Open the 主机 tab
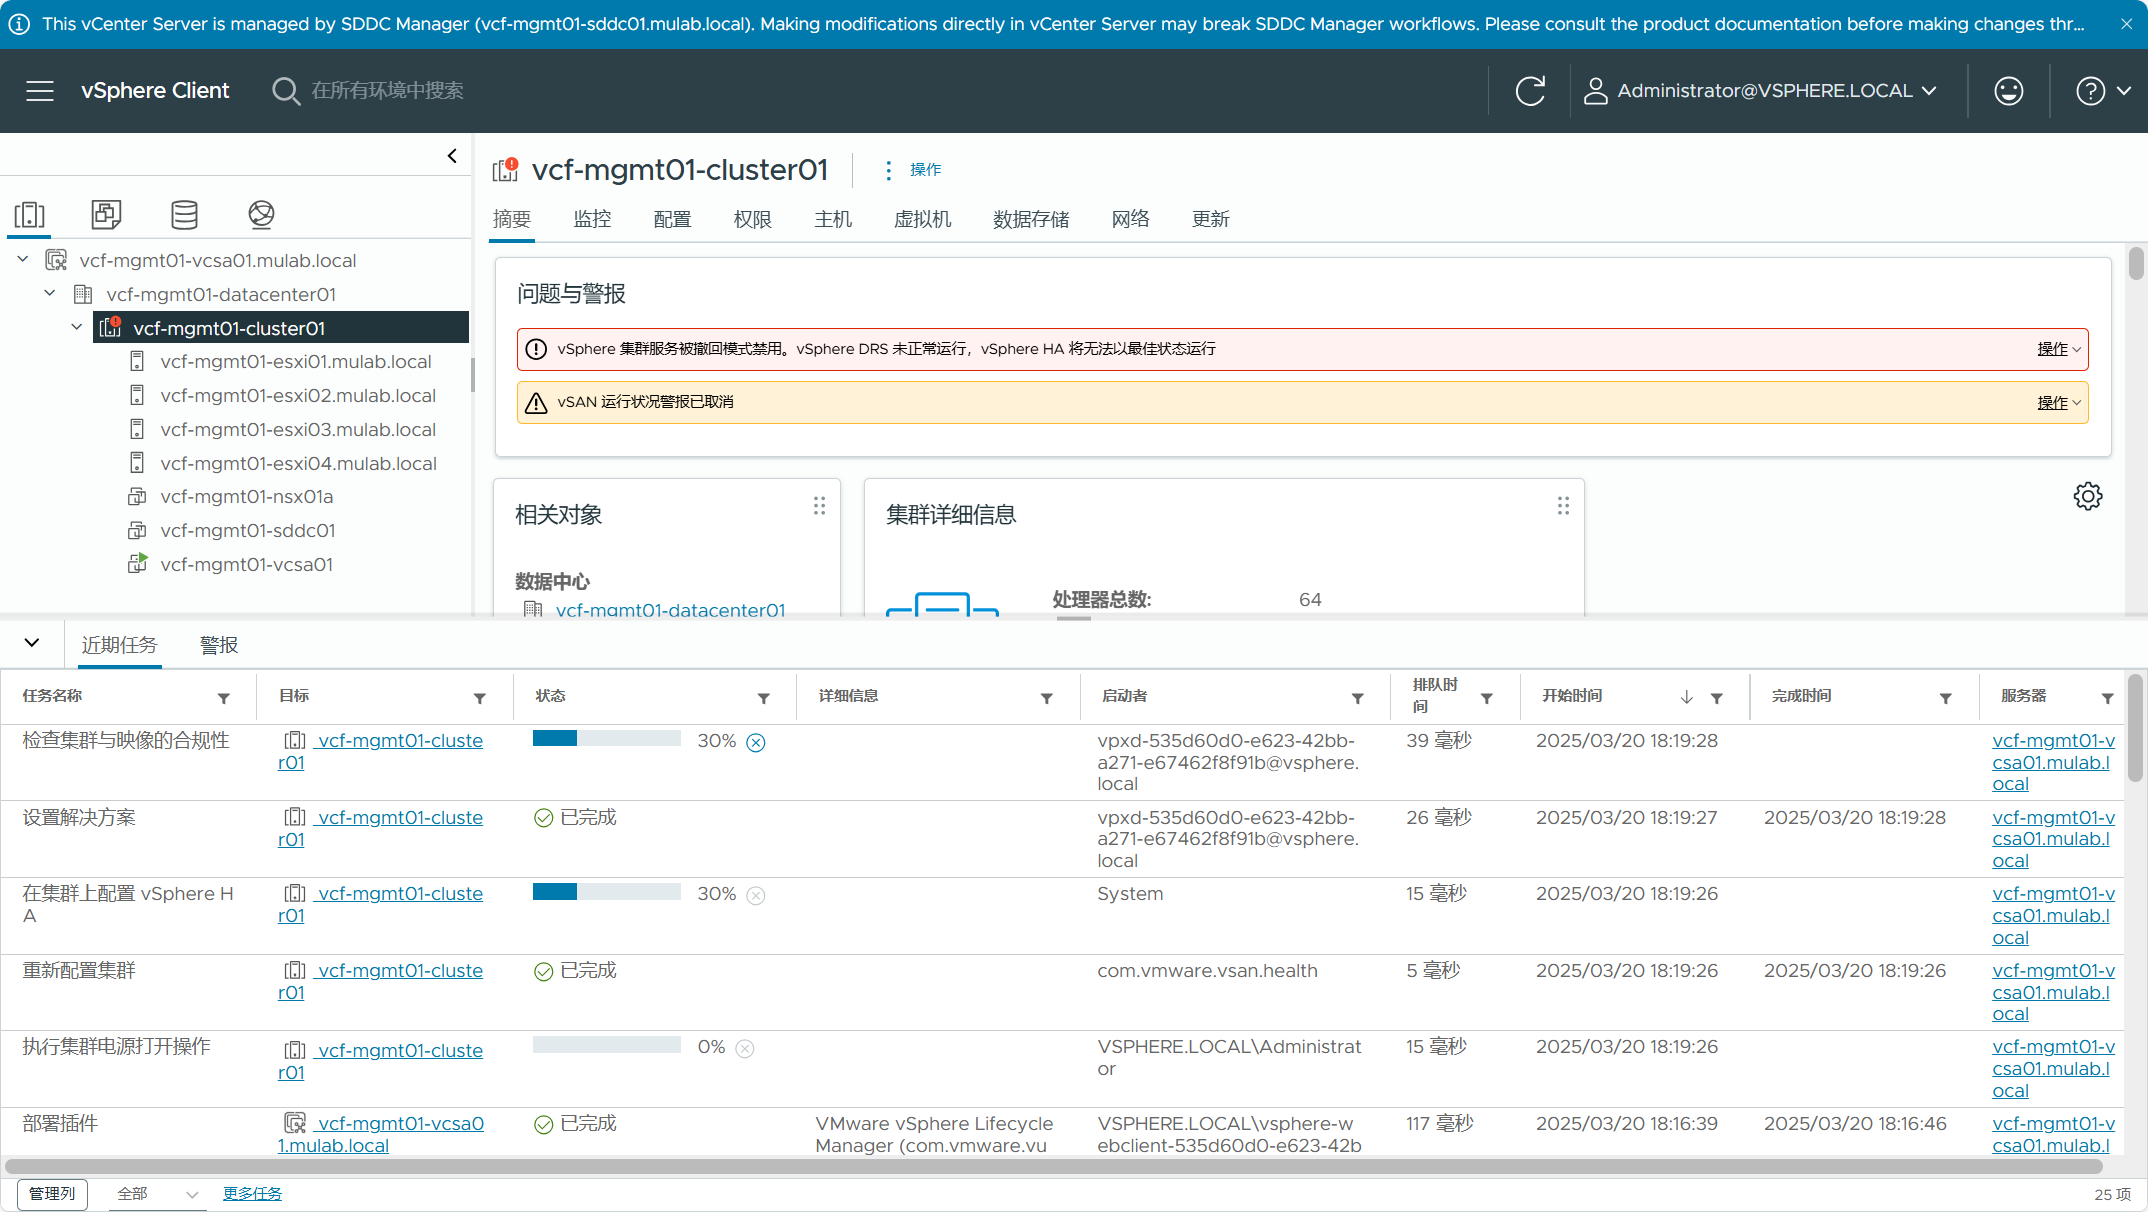Image resolution: width=2148 pixels, height=1212 pixels. click(x=833, y=219)
